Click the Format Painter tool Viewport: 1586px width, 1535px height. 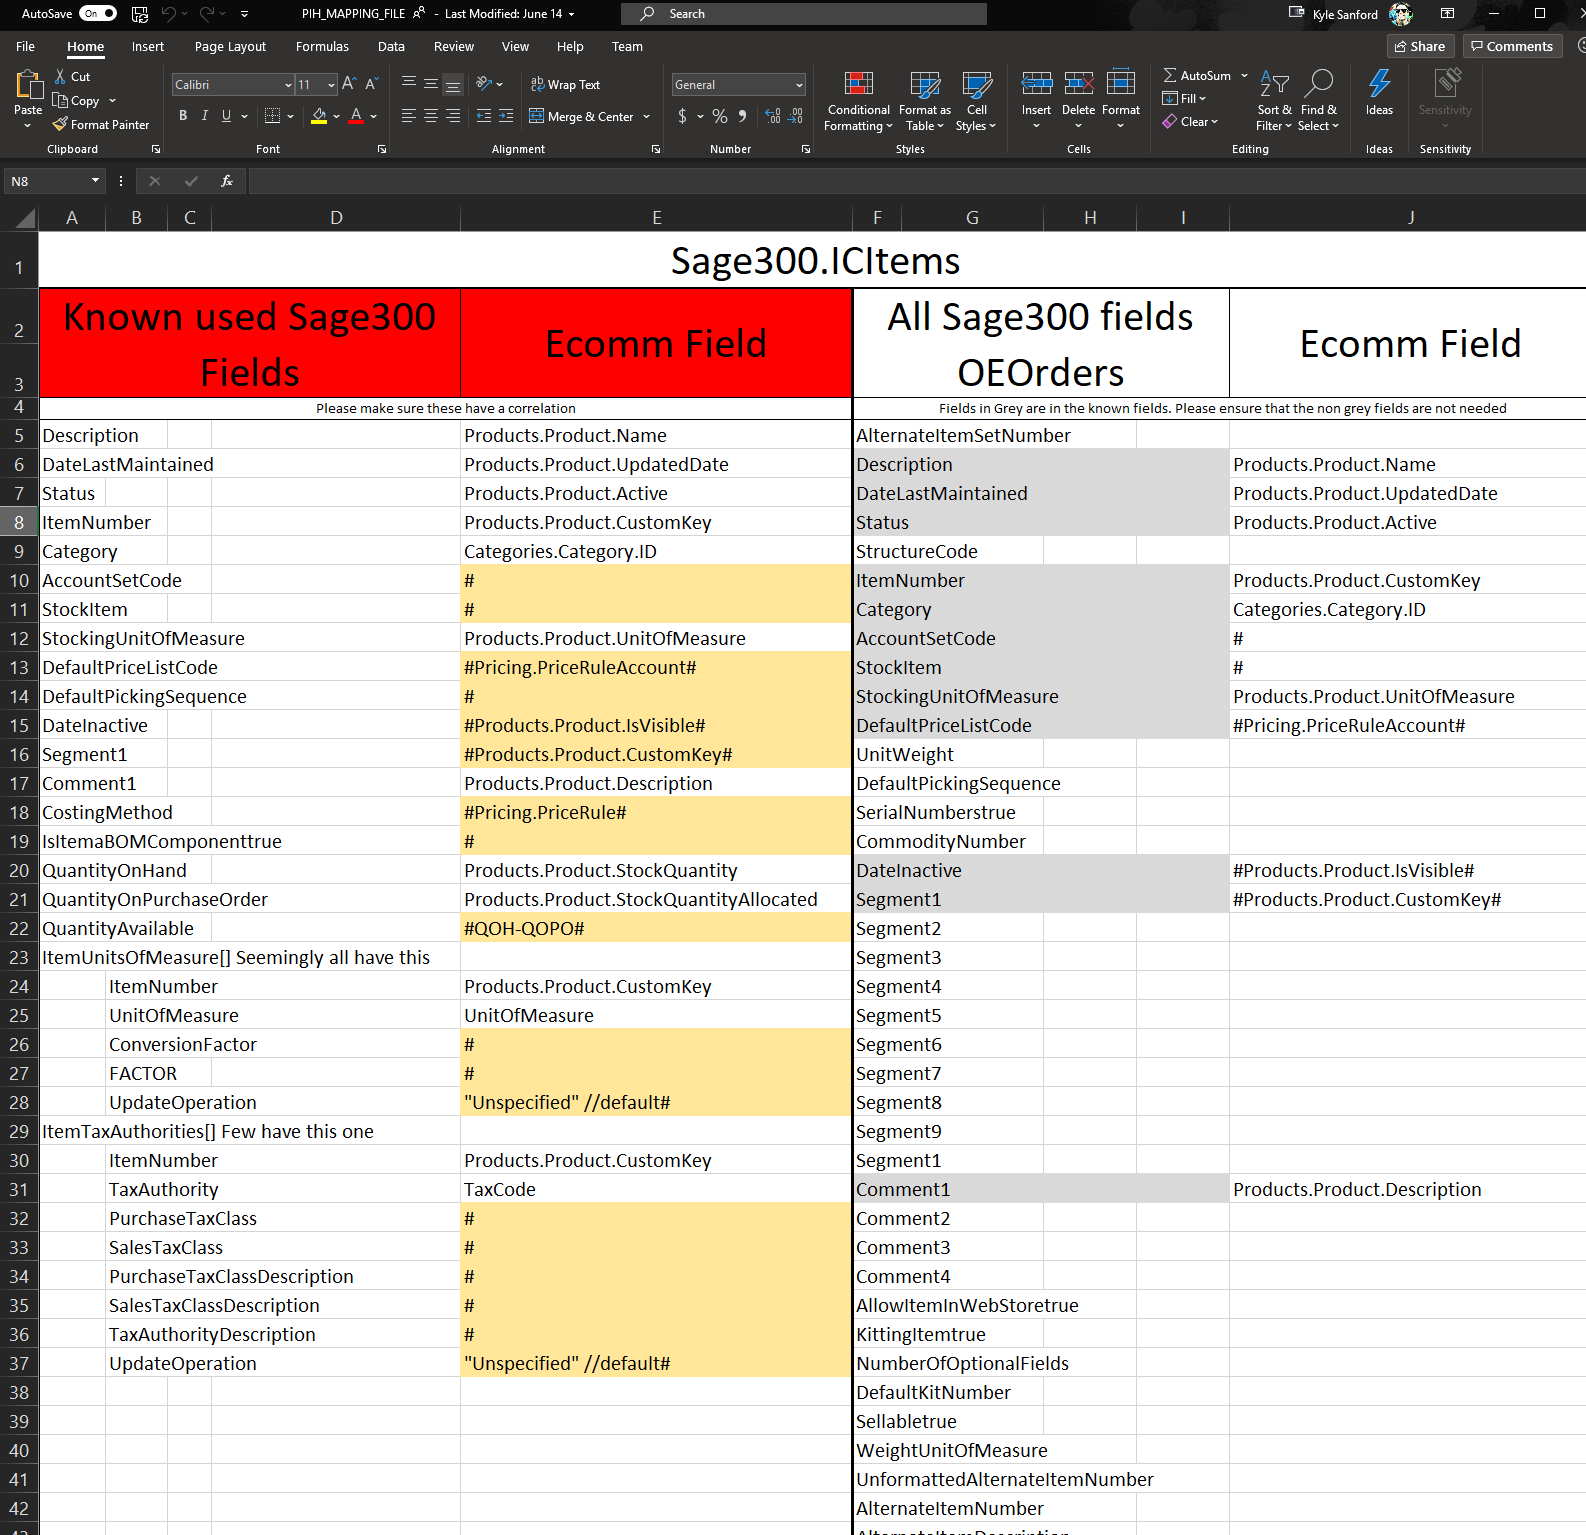(x=102, y=125)
